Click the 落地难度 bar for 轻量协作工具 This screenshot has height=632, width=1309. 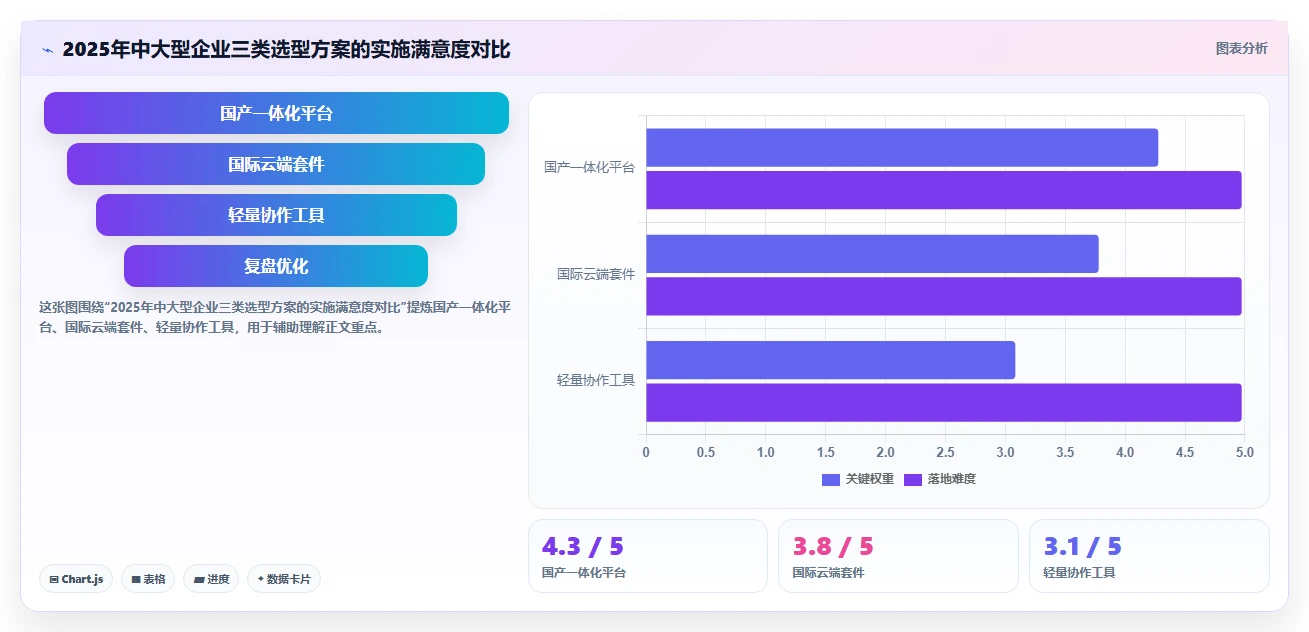click(x=944, y=402)
